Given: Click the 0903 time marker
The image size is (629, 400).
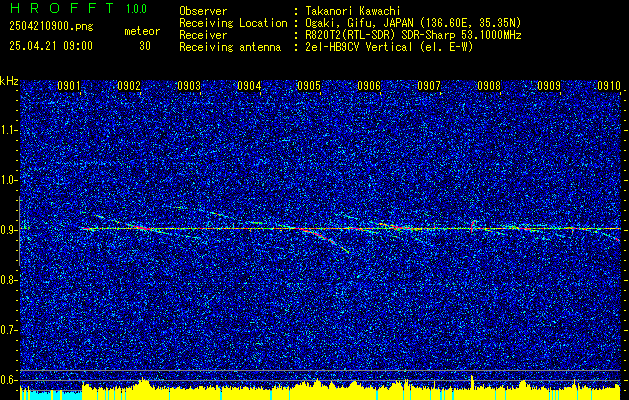Looking at the screenshot, I should (x=189, y=85).
